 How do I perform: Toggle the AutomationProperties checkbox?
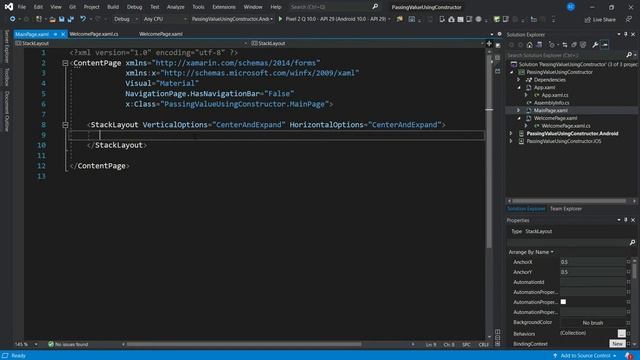(x=563, y=302)
